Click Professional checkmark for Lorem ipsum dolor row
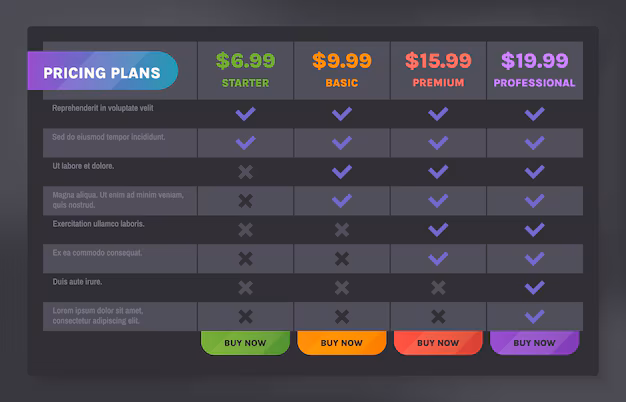Image resolution: width=626 pixels, height=402 pixels. click(535, 317)
